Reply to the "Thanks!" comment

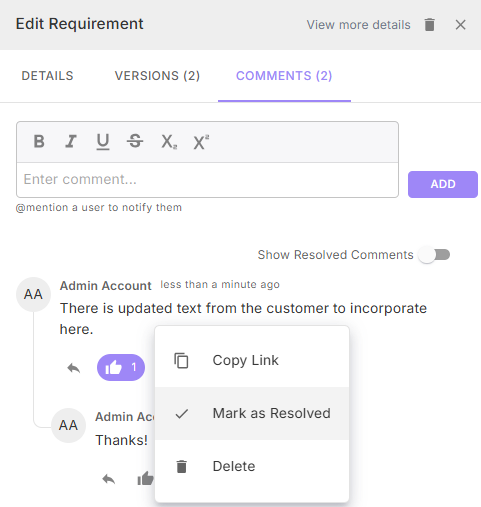(109, 479)
